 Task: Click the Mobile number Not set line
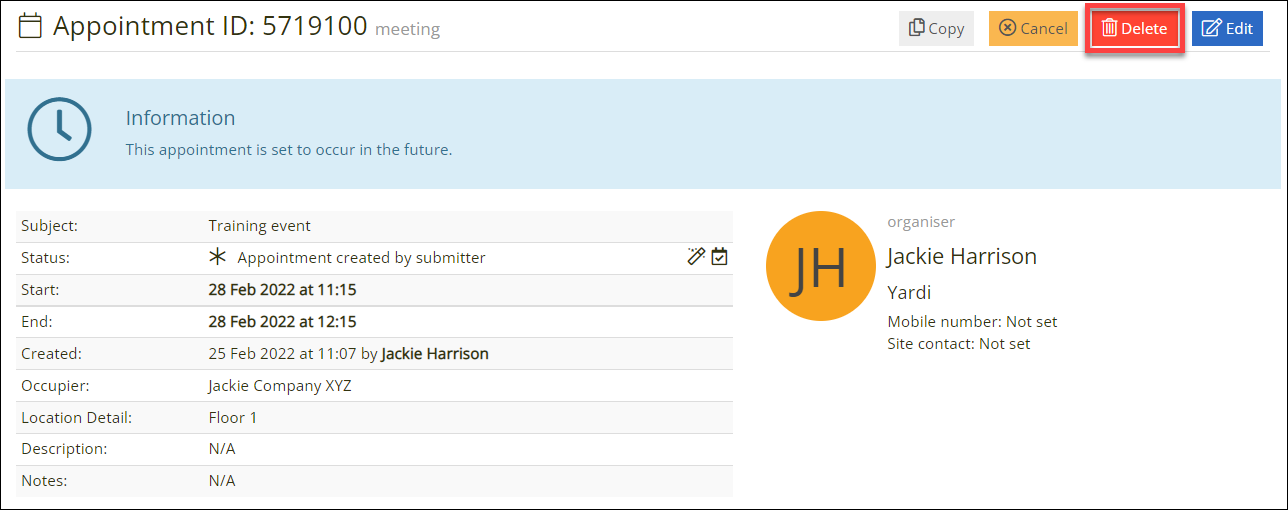click(972, 322)
